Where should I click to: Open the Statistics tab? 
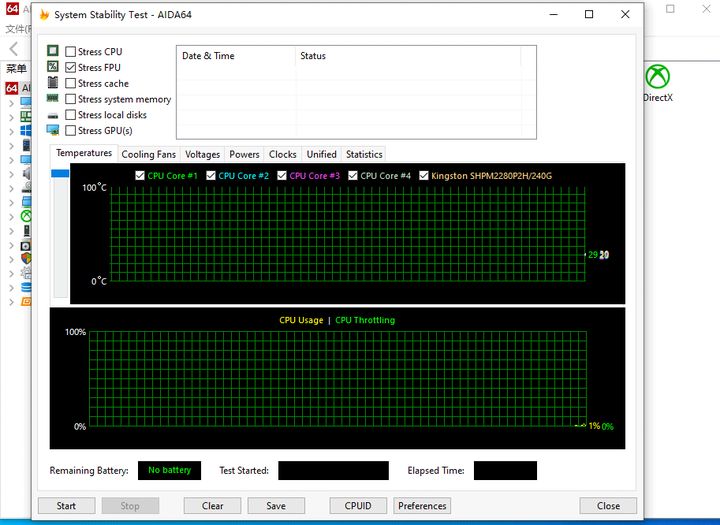(363, 154)
